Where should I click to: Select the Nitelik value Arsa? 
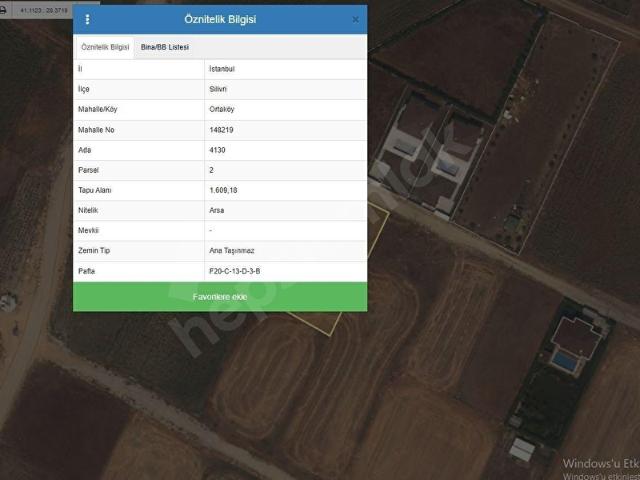pos(216,210)
